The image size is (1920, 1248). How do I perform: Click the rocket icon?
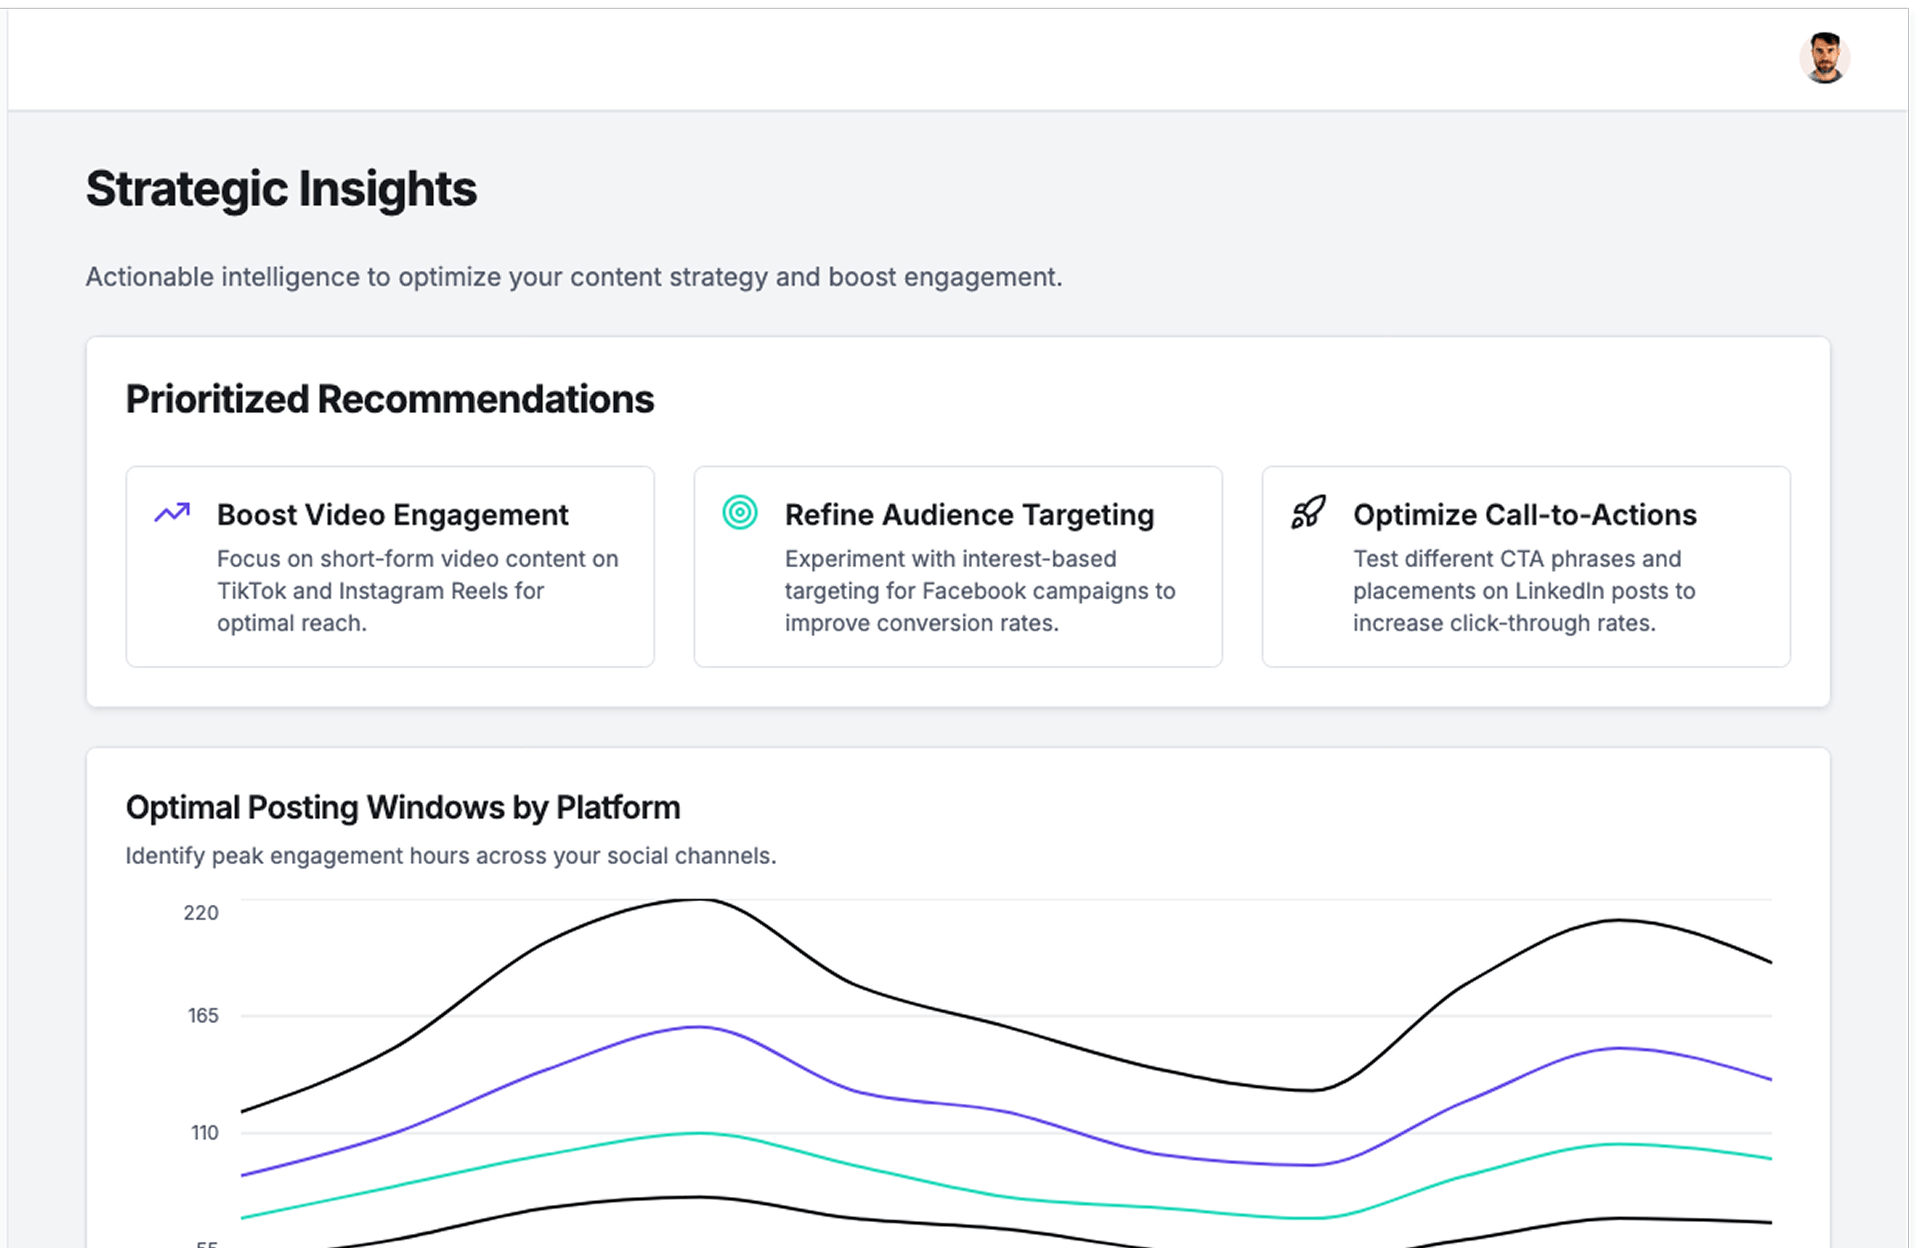[x=1308, y=513]
